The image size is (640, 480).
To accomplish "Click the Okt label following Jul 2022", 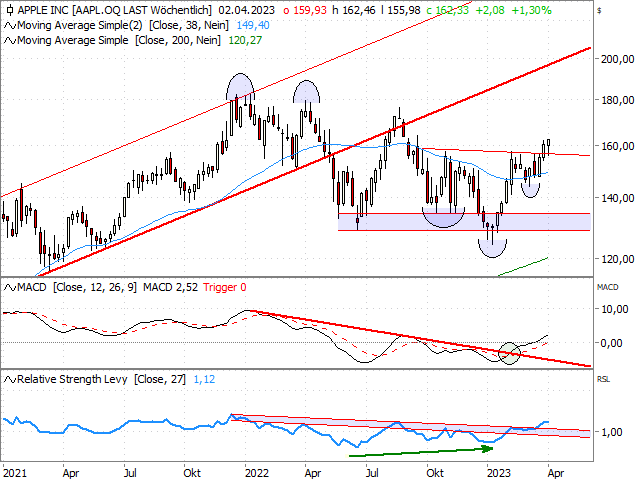I will tap(435, 473).
